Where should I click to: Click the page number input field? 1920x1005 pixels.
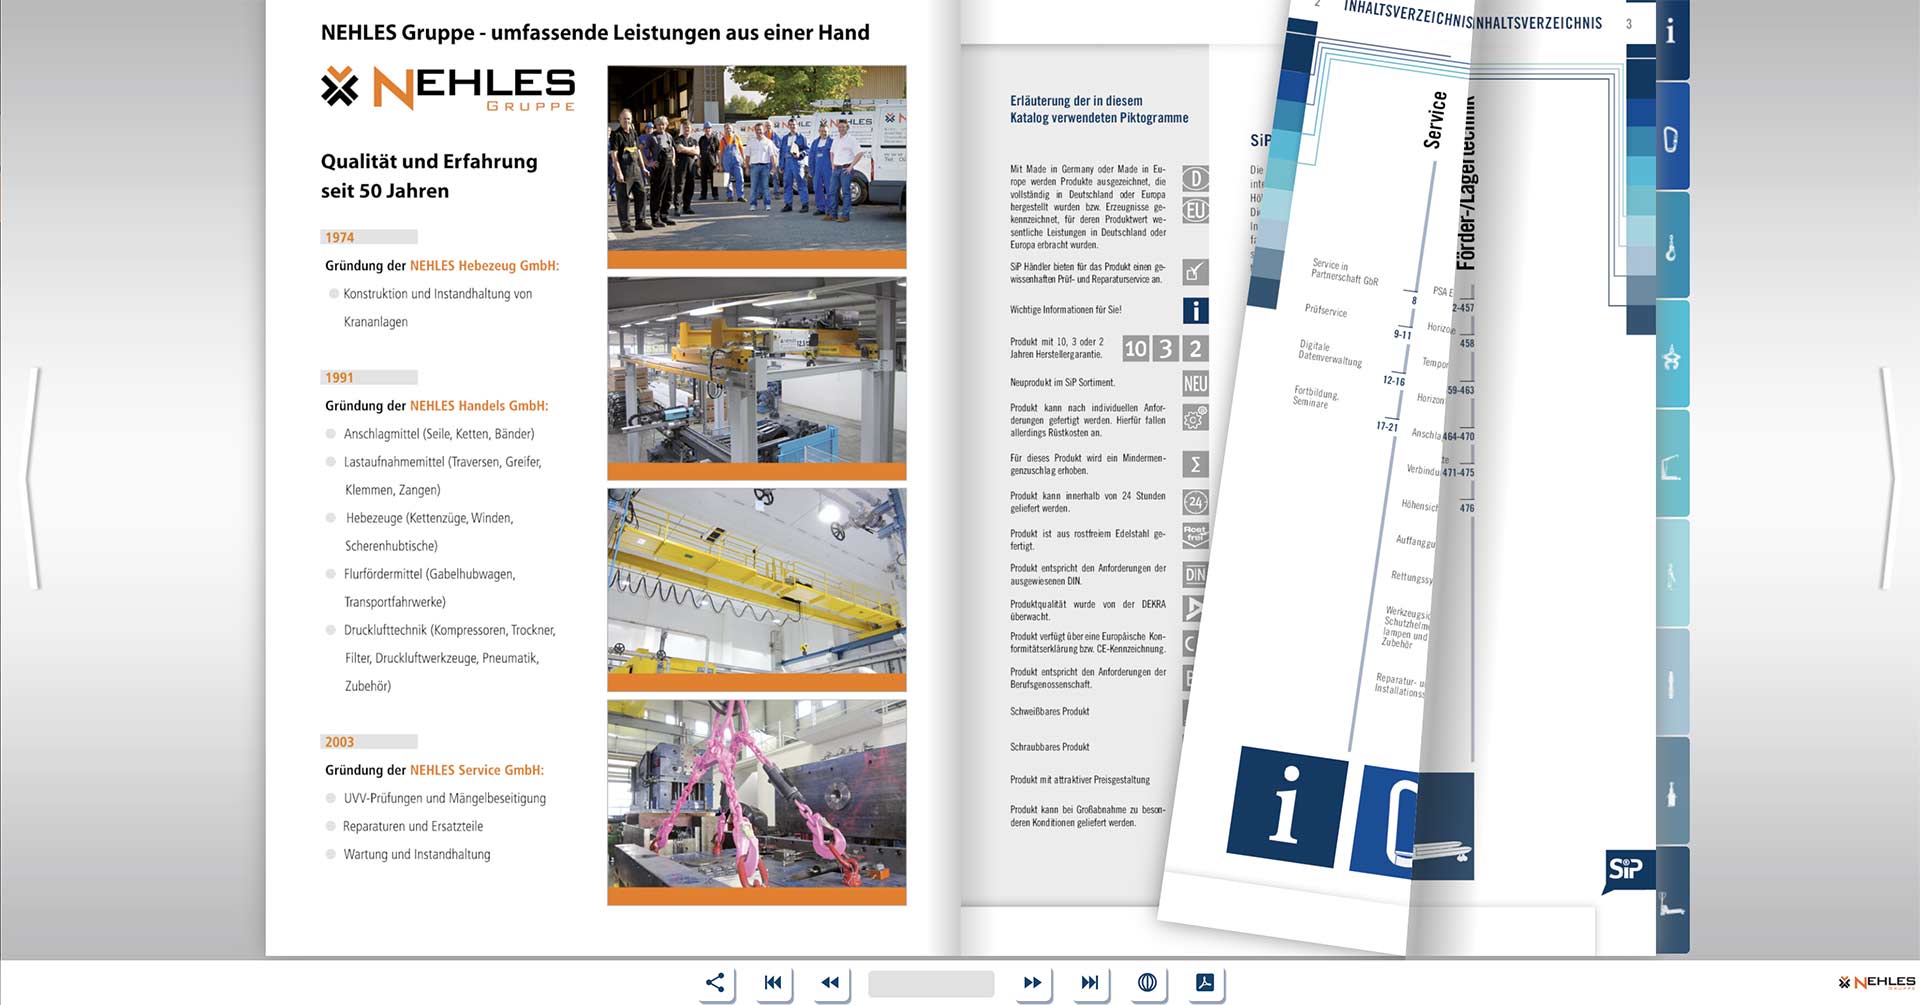[931, 984]
